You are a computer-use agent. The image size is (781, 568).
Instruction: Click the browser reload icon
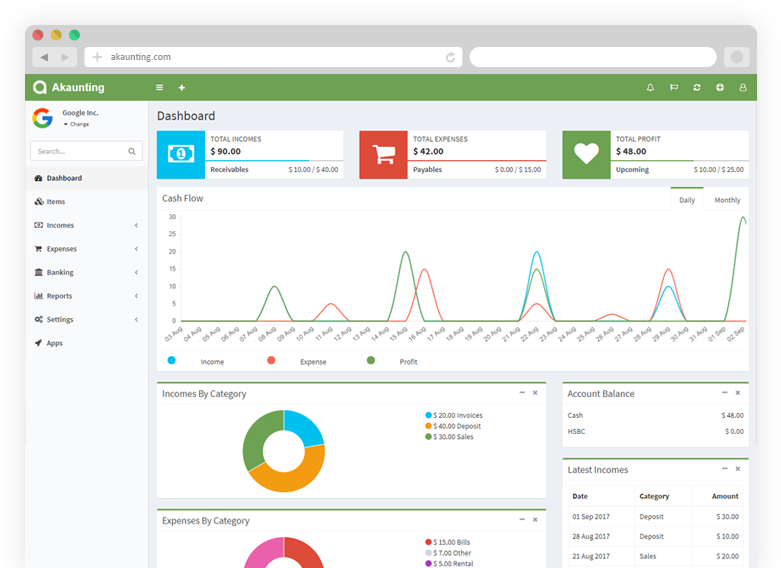pyautogui.click(x=450, y=57)
